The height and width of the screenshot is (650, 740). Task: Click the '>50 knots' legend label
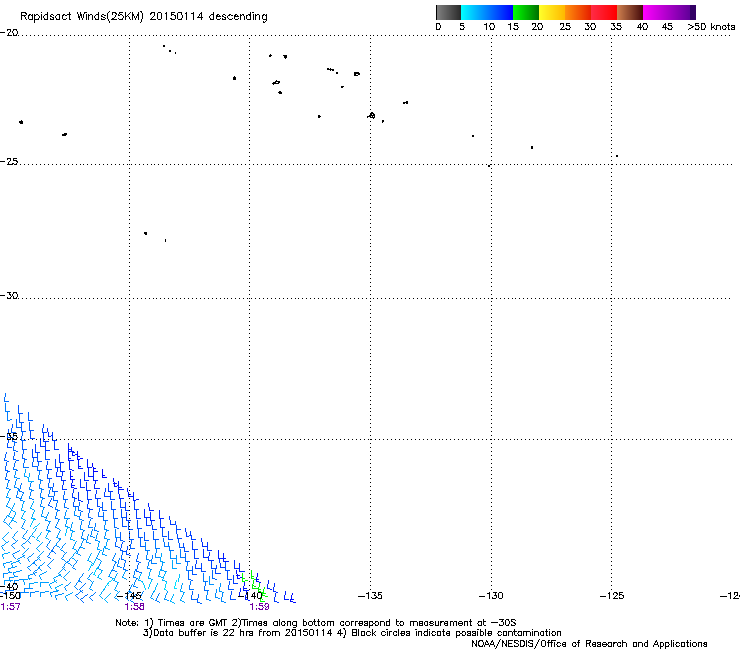click(x=711, y=27)
